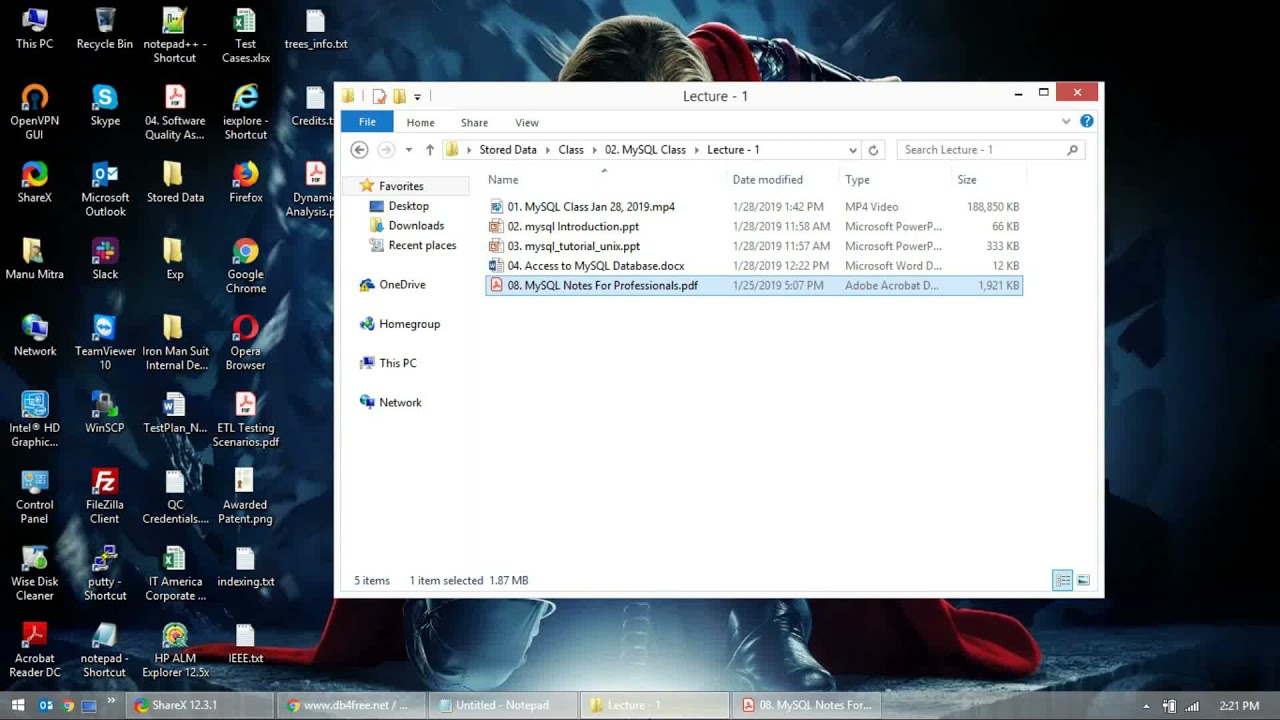Open Desktop in navigation pane
Screen dimensions: 1280x720
point(408,206)
